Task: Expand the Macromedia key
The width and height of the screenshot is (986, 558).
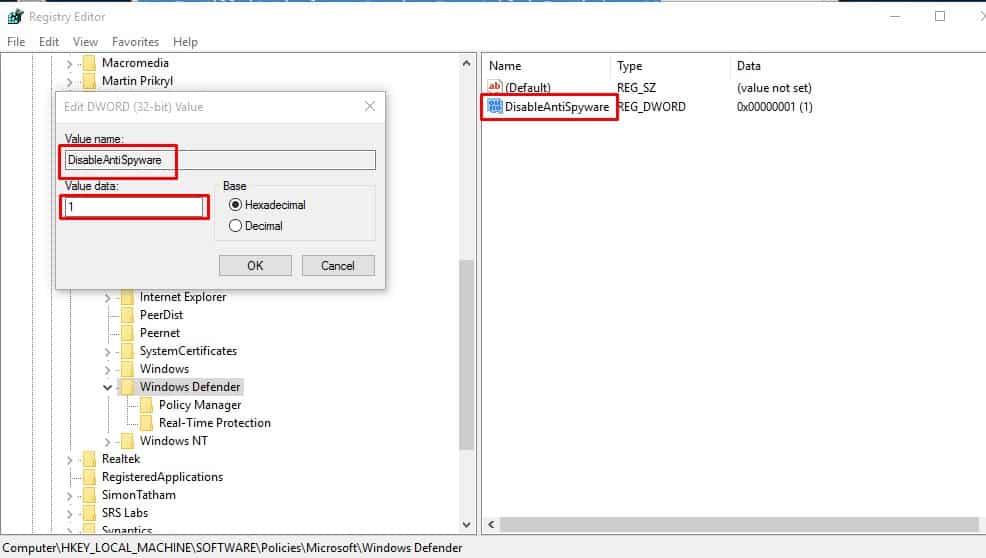Action: pyautogui.click(x=69, y=64)
